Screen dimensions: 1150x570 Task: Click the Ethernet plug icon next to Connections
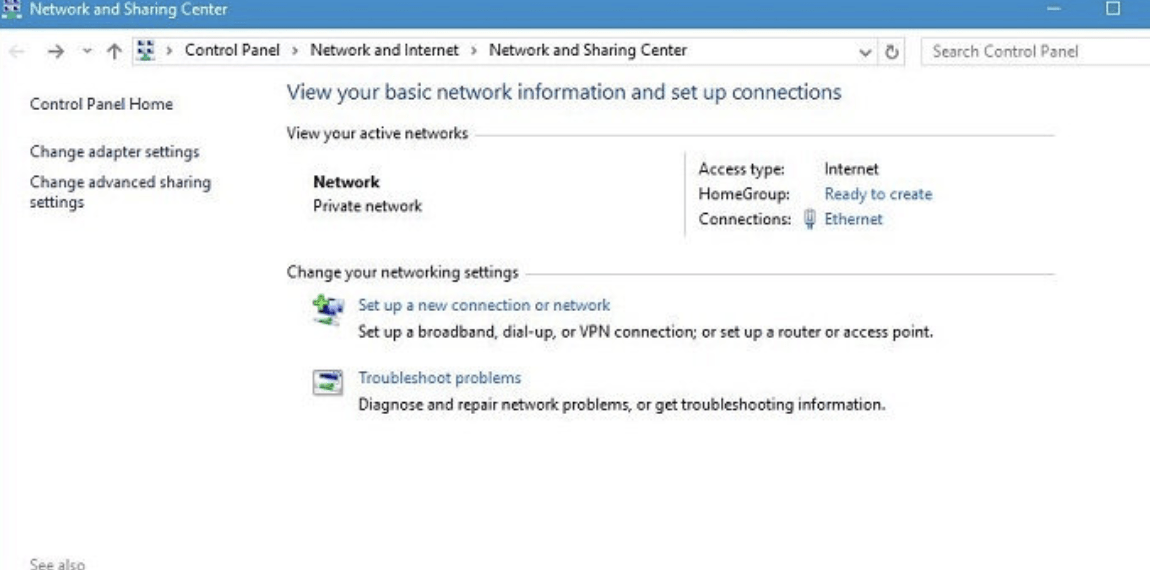(x=810, y=219)
